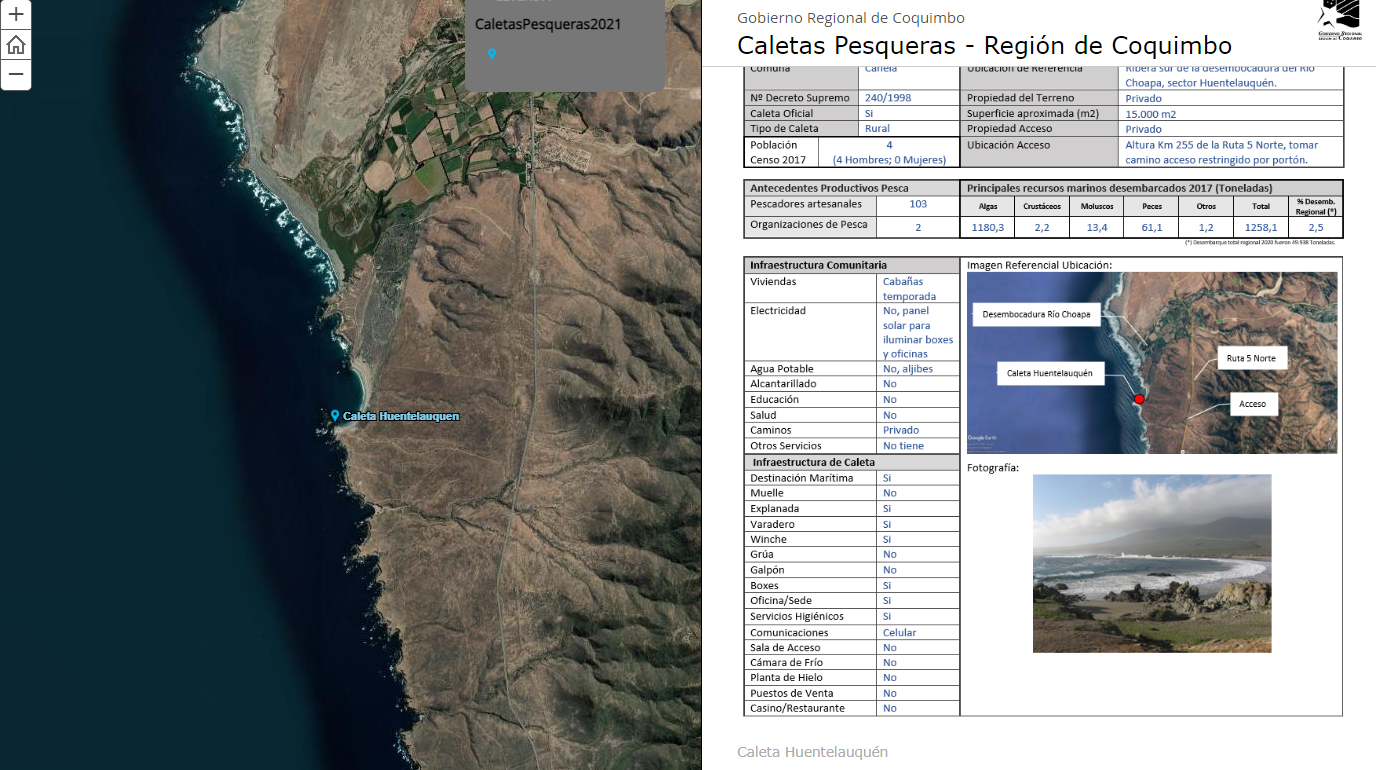Click the Home default extent button

(x=16, y=45)
